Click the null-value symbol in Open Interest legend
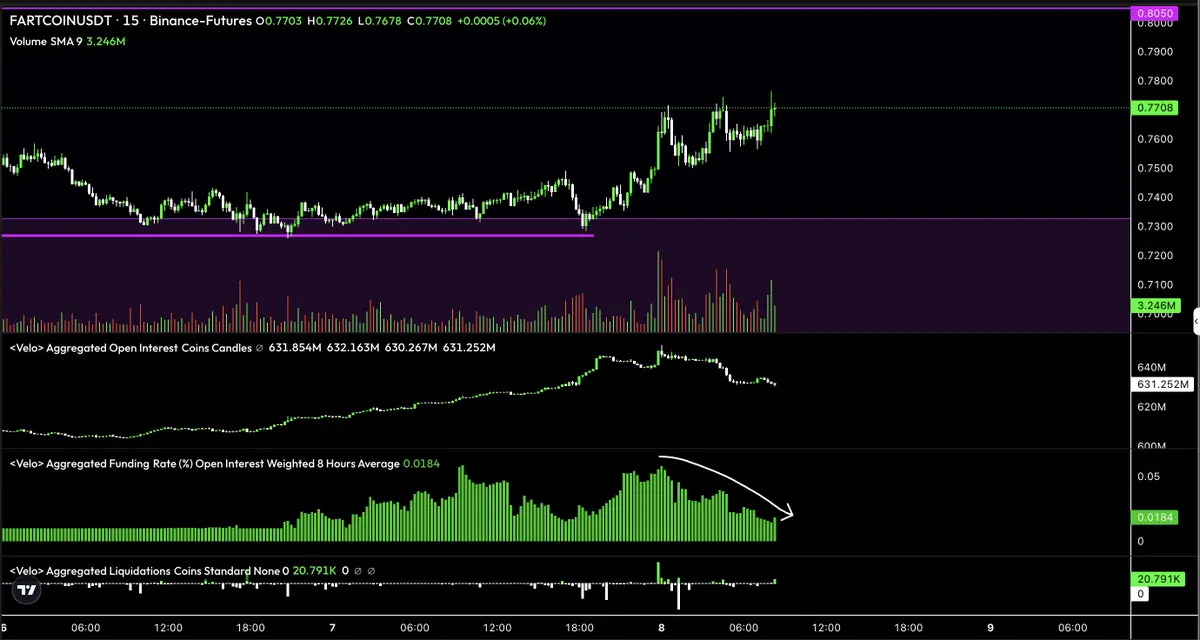Screen dimensions: 1200x640 pyautogui.click(x=259, y=348)
